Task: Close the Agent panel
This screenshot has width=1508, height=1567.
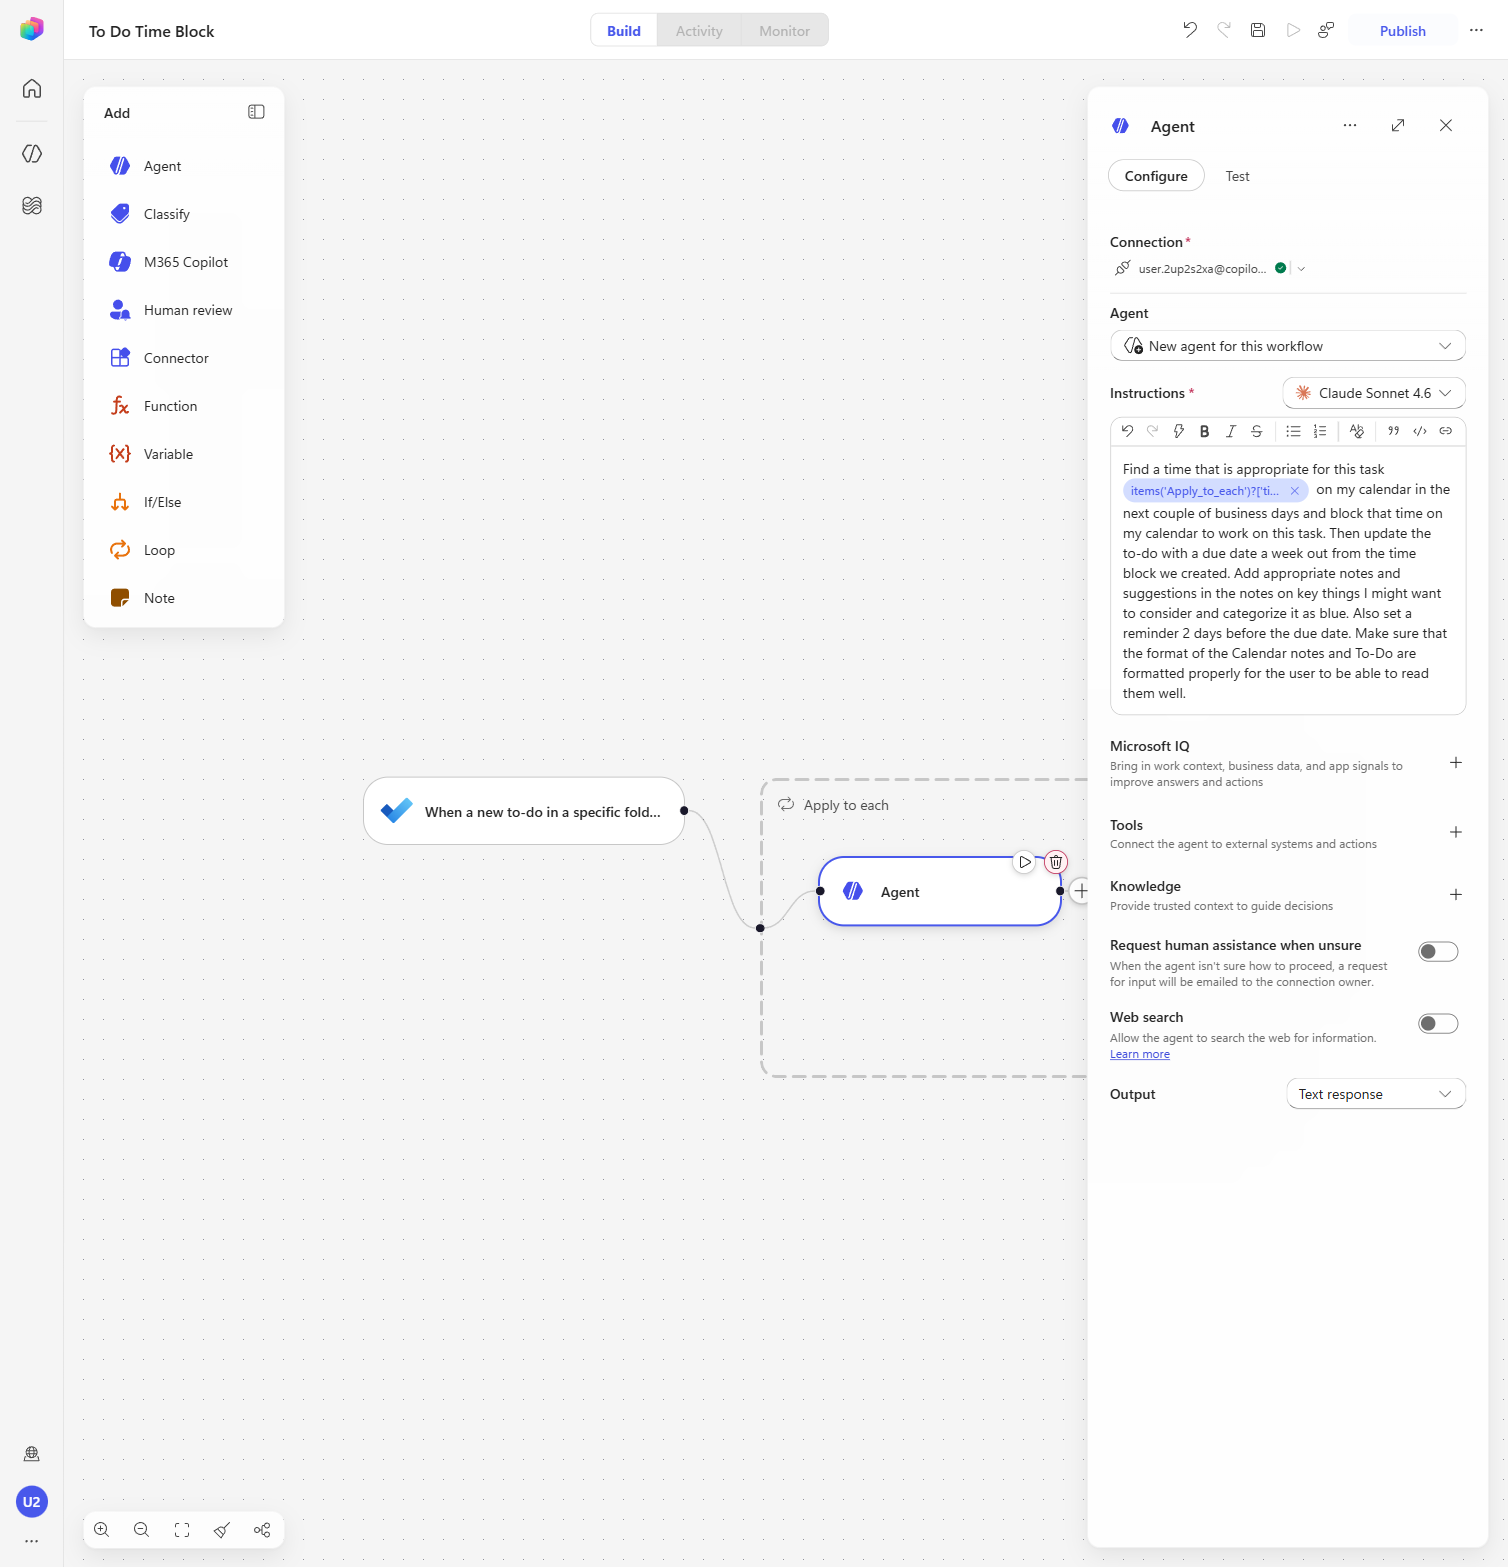Action: pyautogui.click(x=1446, y=125)
